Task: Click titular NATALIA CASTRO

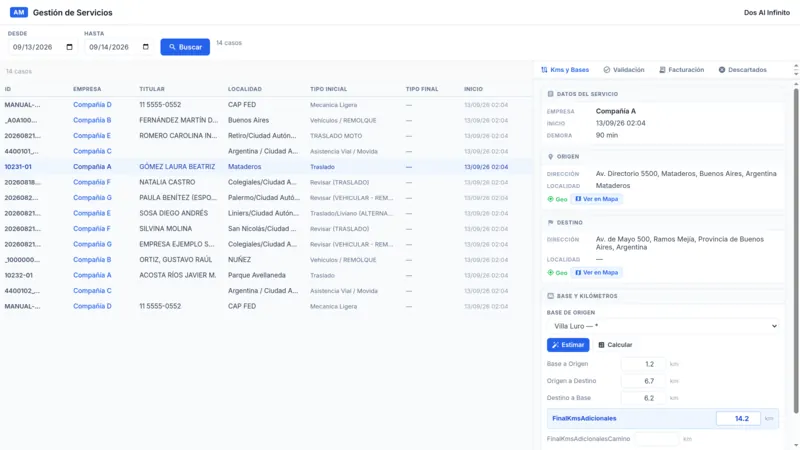Action: tap(167, 182)
